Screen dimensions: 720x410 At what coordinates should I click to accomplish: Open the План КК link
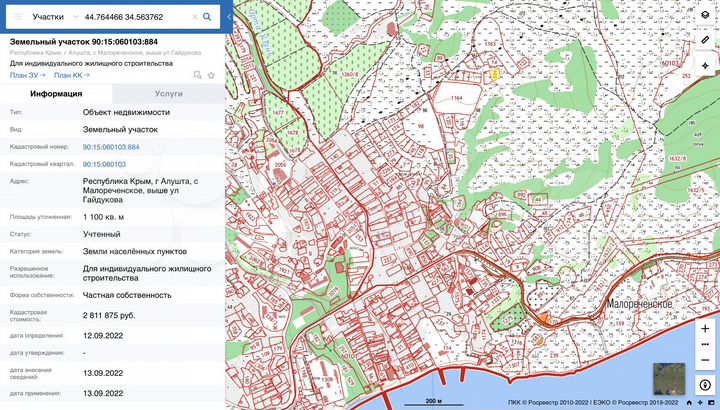[x=71, y=75]
